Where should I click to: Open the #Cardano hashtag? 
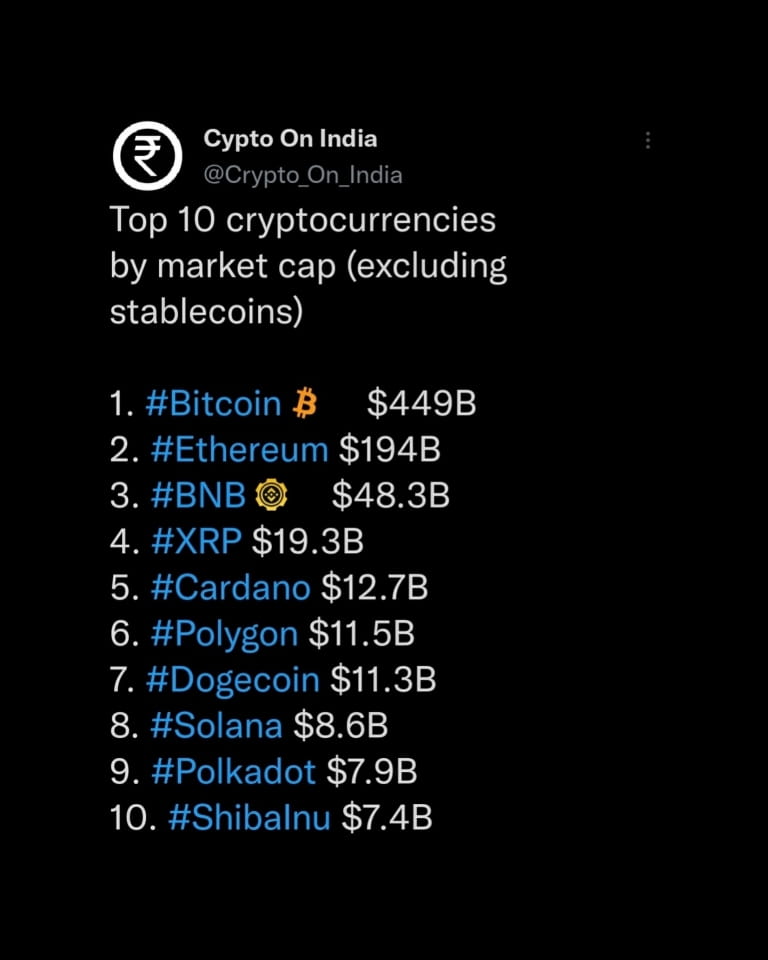(x=228, y=587)
